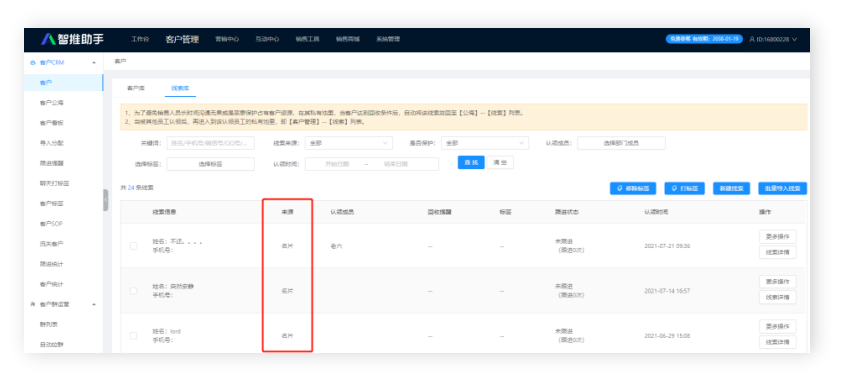
Task: Open the 线索来源 dropdown showing 全部
Action: [348, 143]
